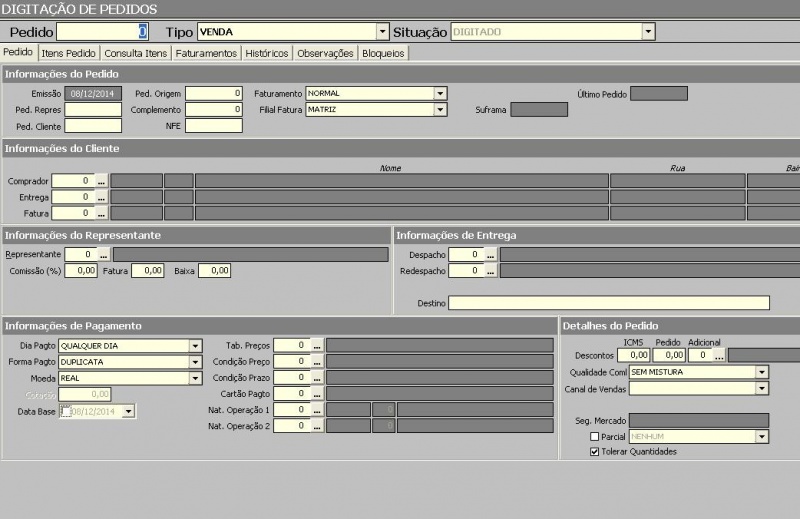This screenshot has width=800, height=519.
Task: Open the Representante lookup ellipsis button
Action: (103, 255)
